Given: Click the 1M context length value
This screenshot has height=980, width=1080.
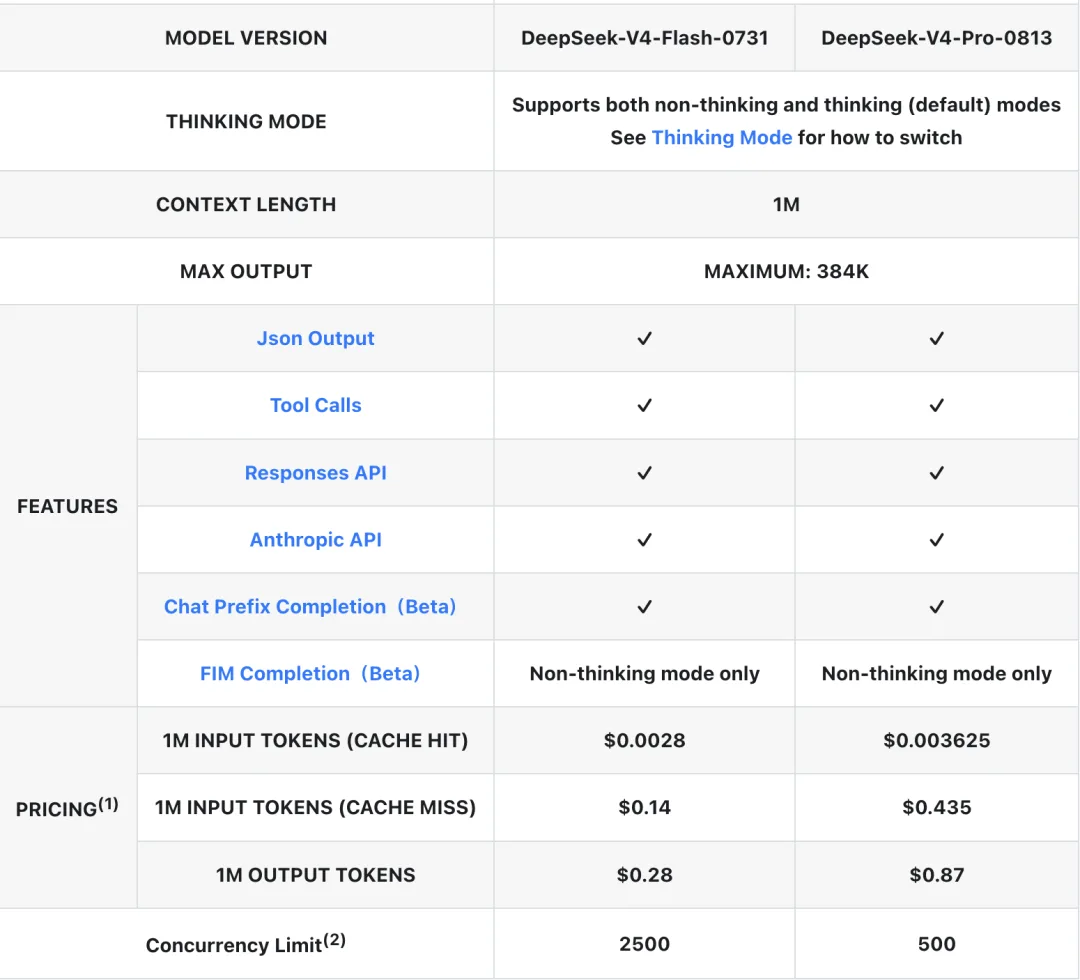Looking at the screenshot, I should [x=786, y=205].
